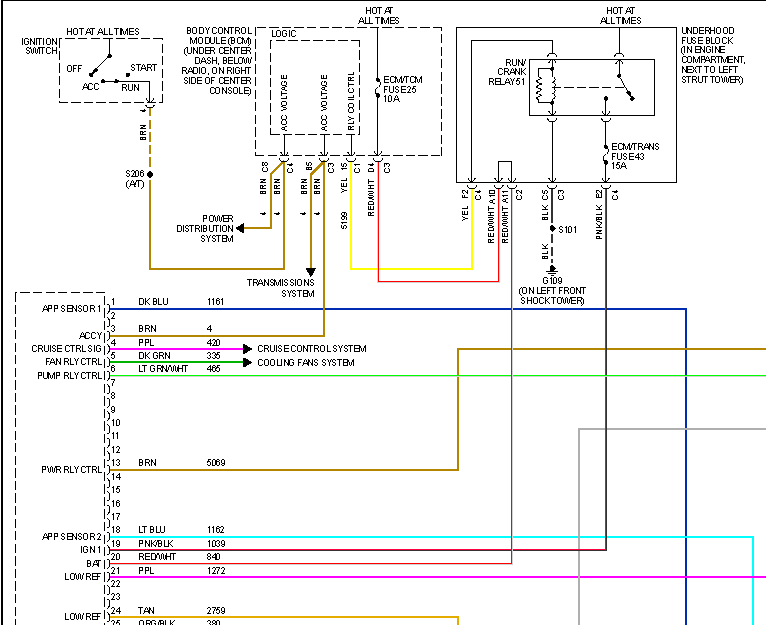Select the Transmissions System label
The image size is (766, 625).
[x=281, y=288]
